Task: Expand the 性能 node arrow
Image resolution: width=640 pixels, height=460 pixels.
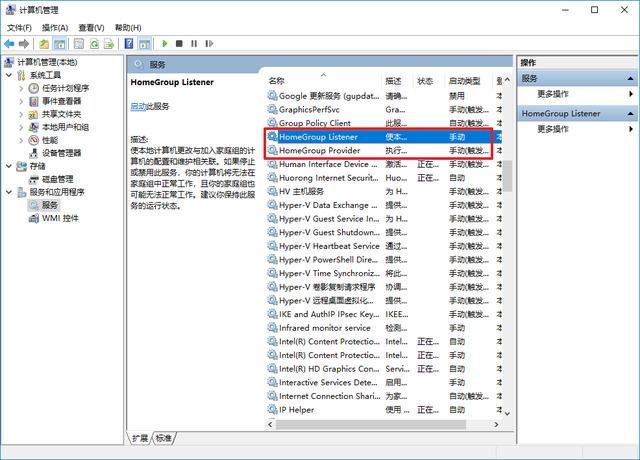Action: 21,140
